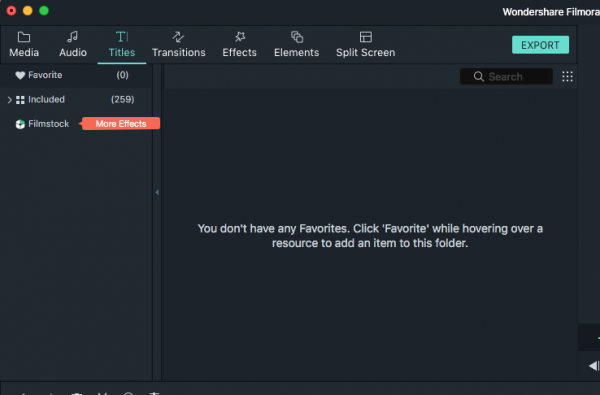Click the Filmstock cube icon
The image size is (600, 395).
[x=20, y=124]
